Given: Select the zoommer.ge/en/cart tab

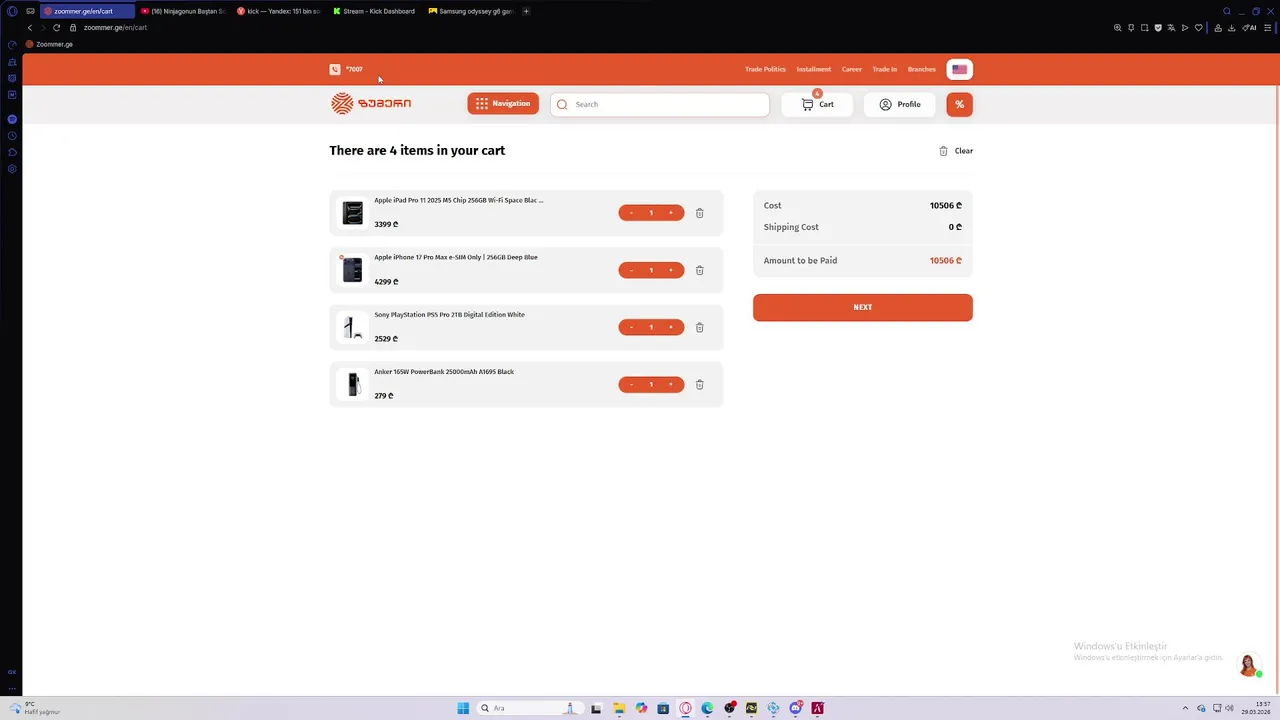Looking at the screenshot, I should pos(87,11).
